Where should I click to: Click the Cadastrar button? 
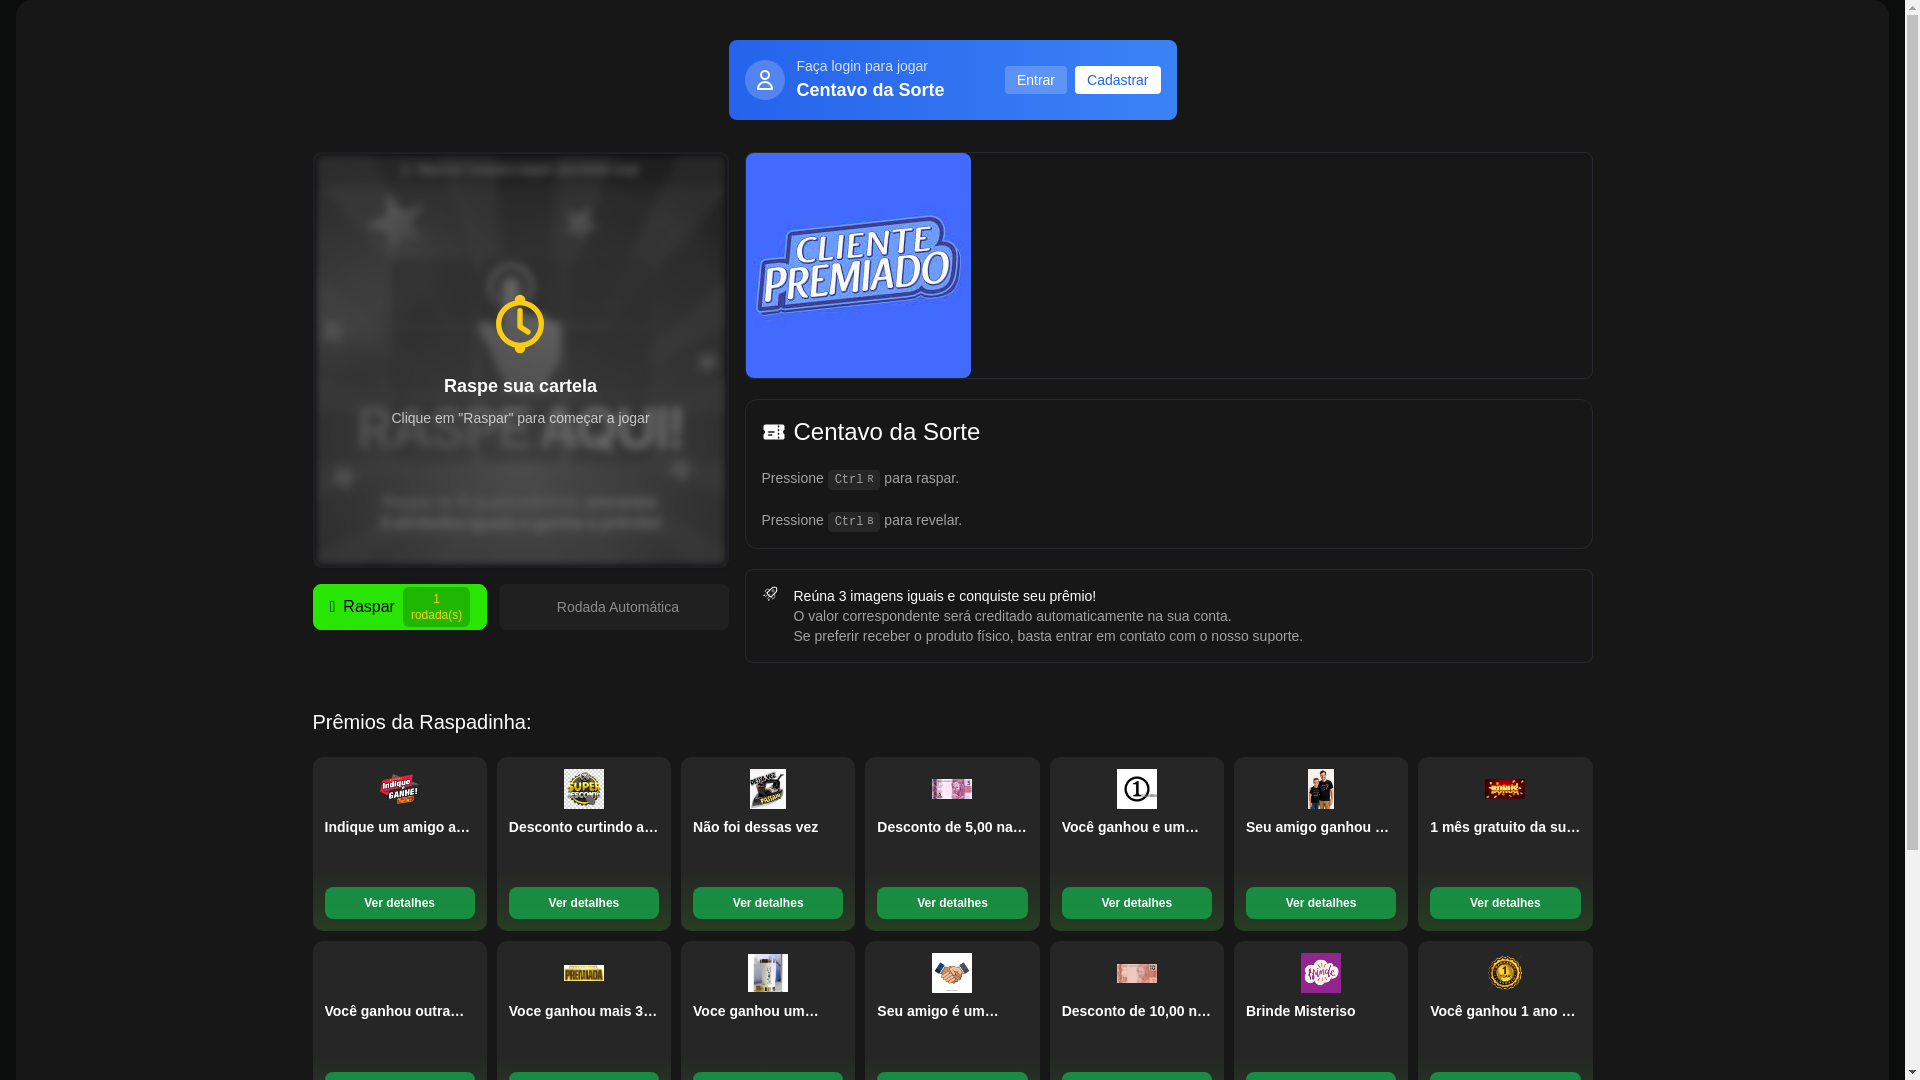pyautogui.click(x=1117, y=80)
